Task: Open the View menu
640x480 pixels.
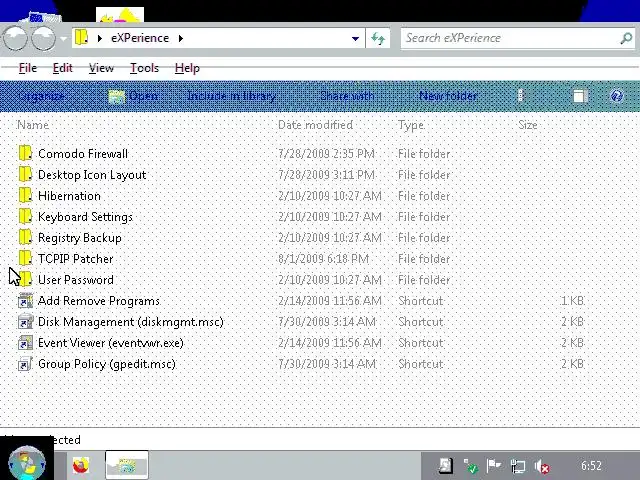Action: (x=101, y=68)
